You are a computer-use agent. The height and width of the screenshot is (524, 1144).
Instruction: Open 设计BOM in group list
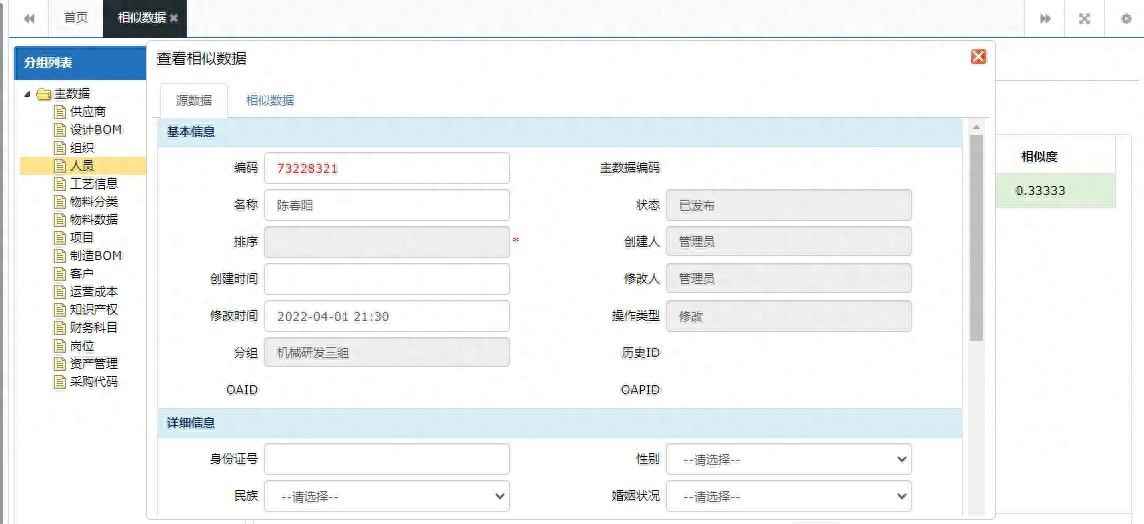[x=96, y=130]
